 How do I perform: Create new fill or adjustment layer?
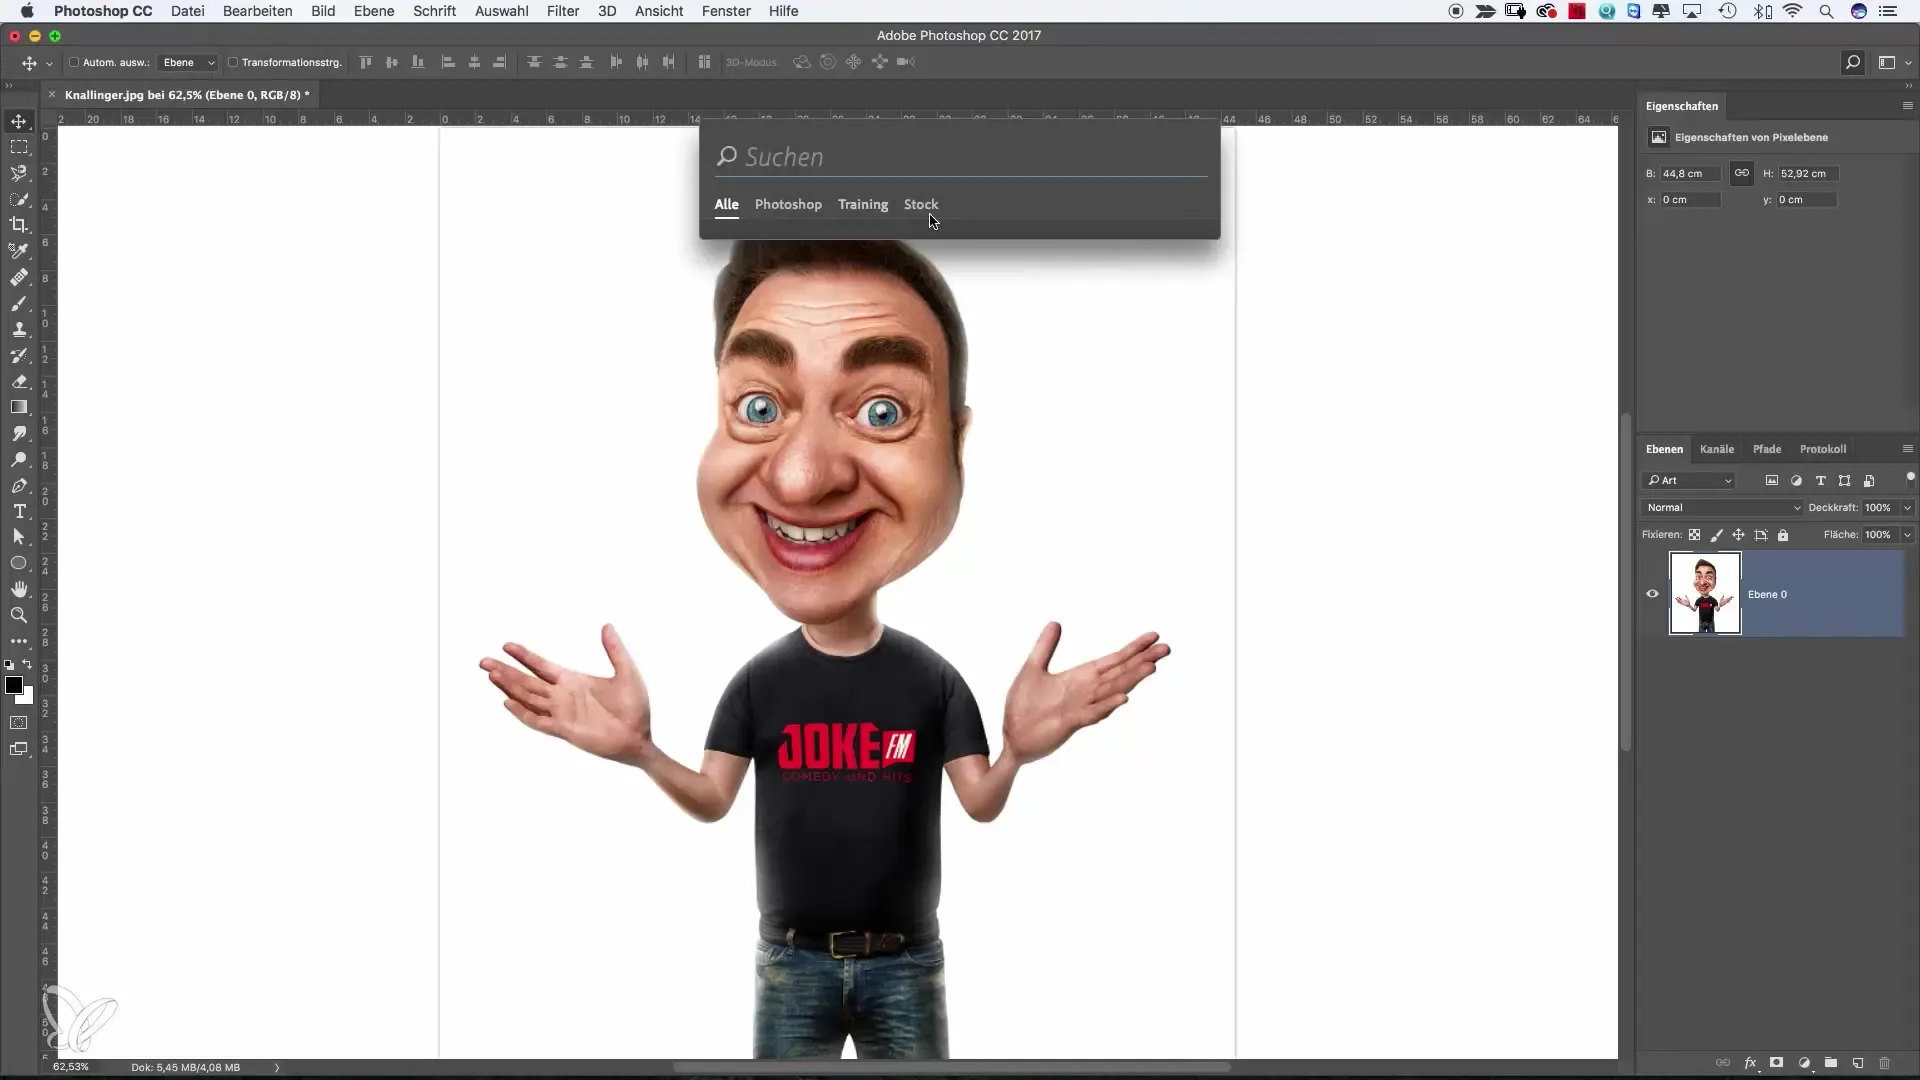click(1804, 1063)
